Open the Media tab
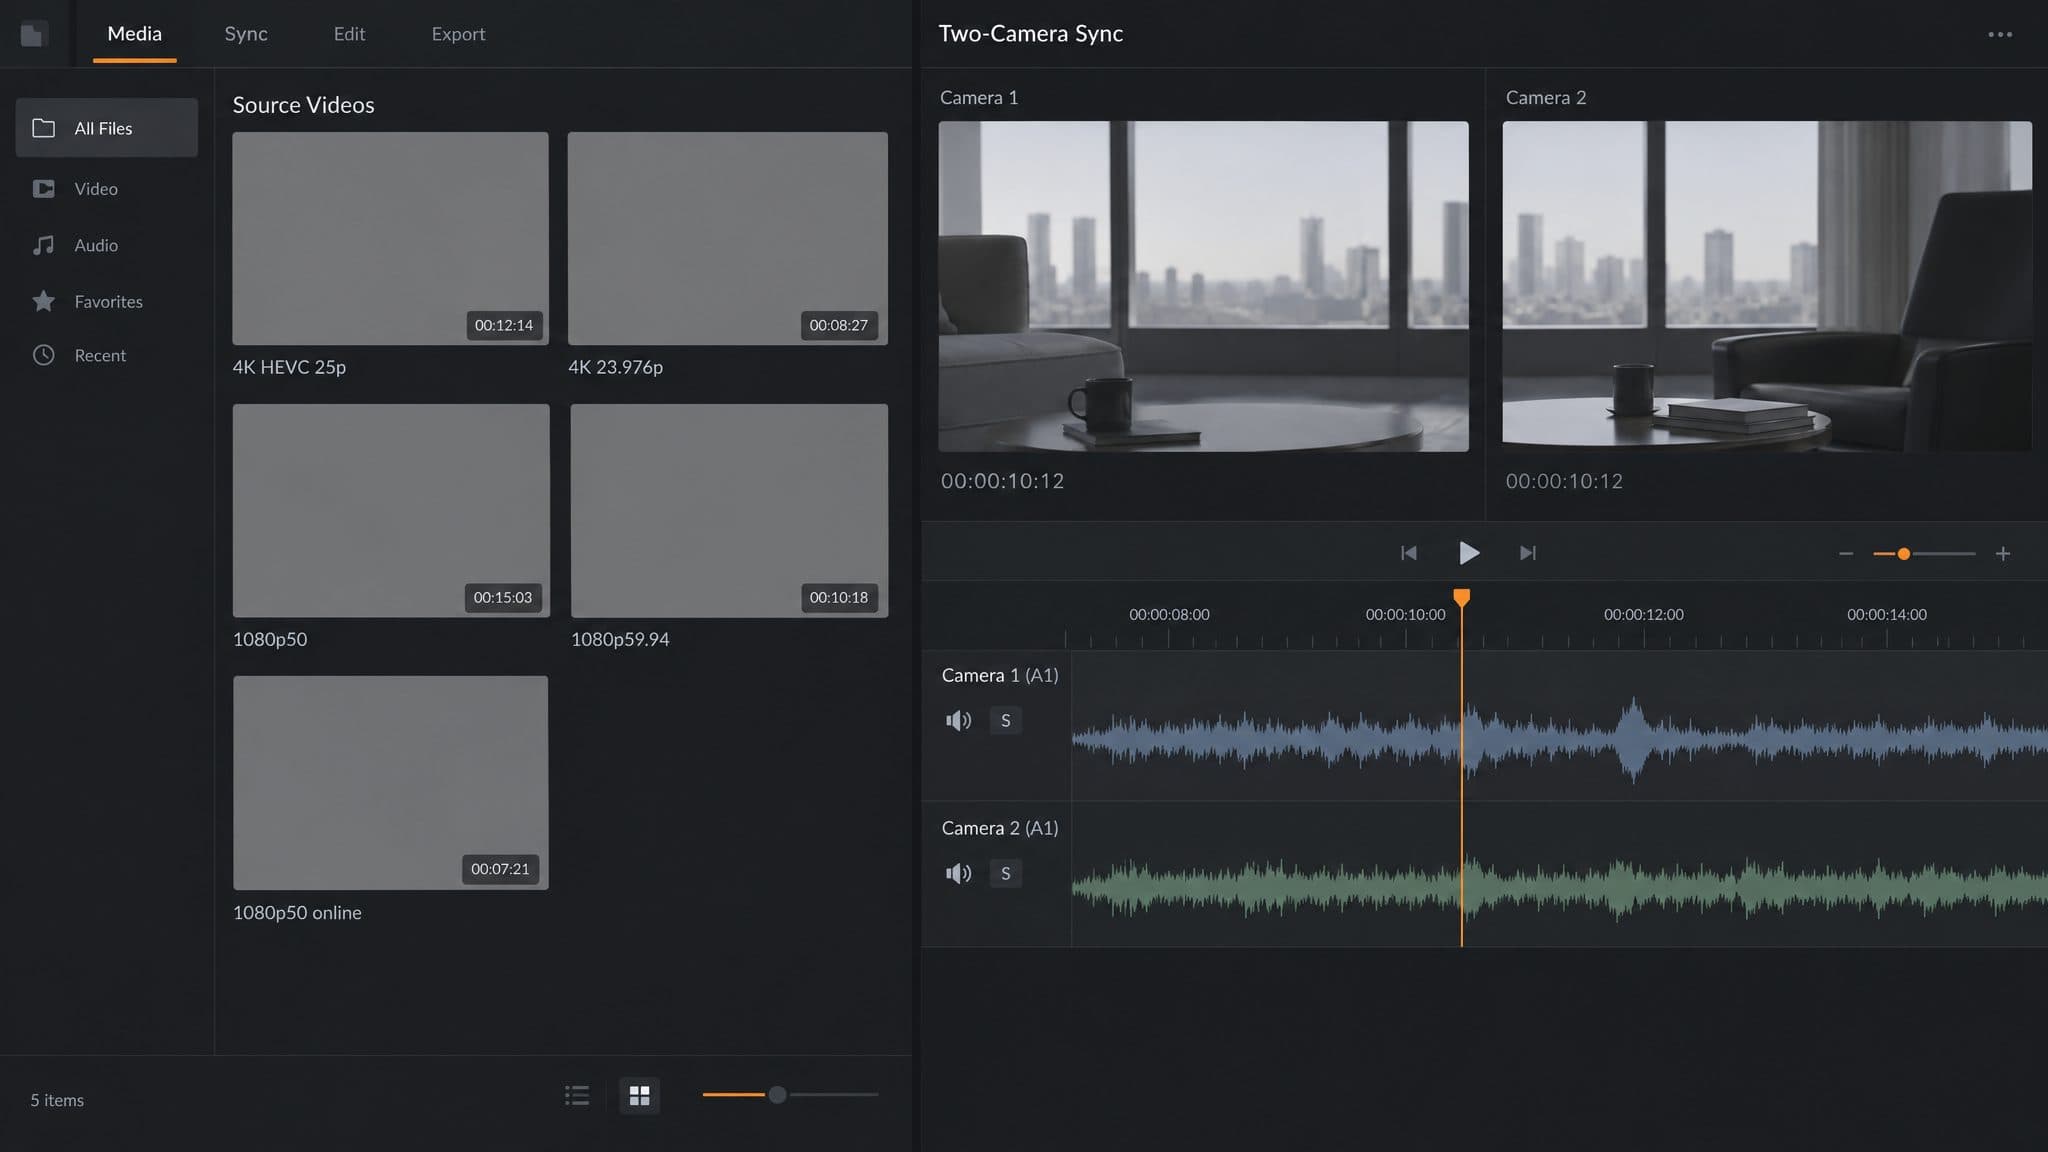 [x=134, y=34]
